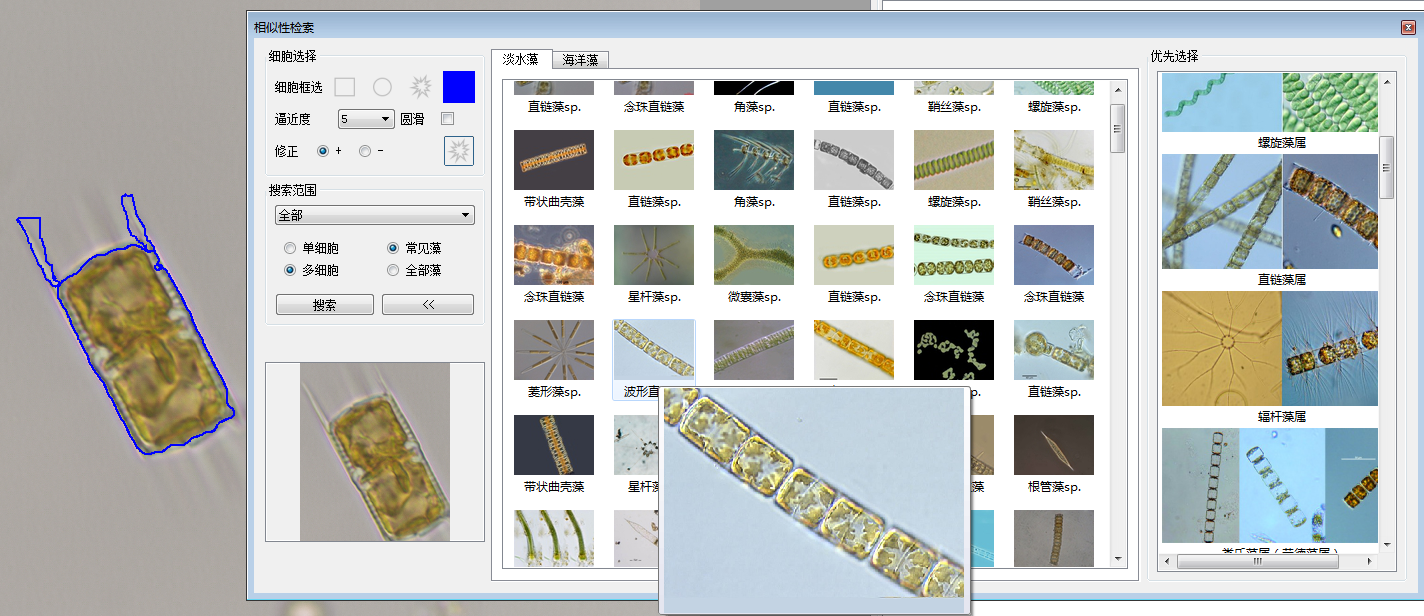Image resolution: width=1424 pixels, height=616 pixels.
Task: Select the highlighted 波形直链藻 thumbnail
Action: coord(654,350)
